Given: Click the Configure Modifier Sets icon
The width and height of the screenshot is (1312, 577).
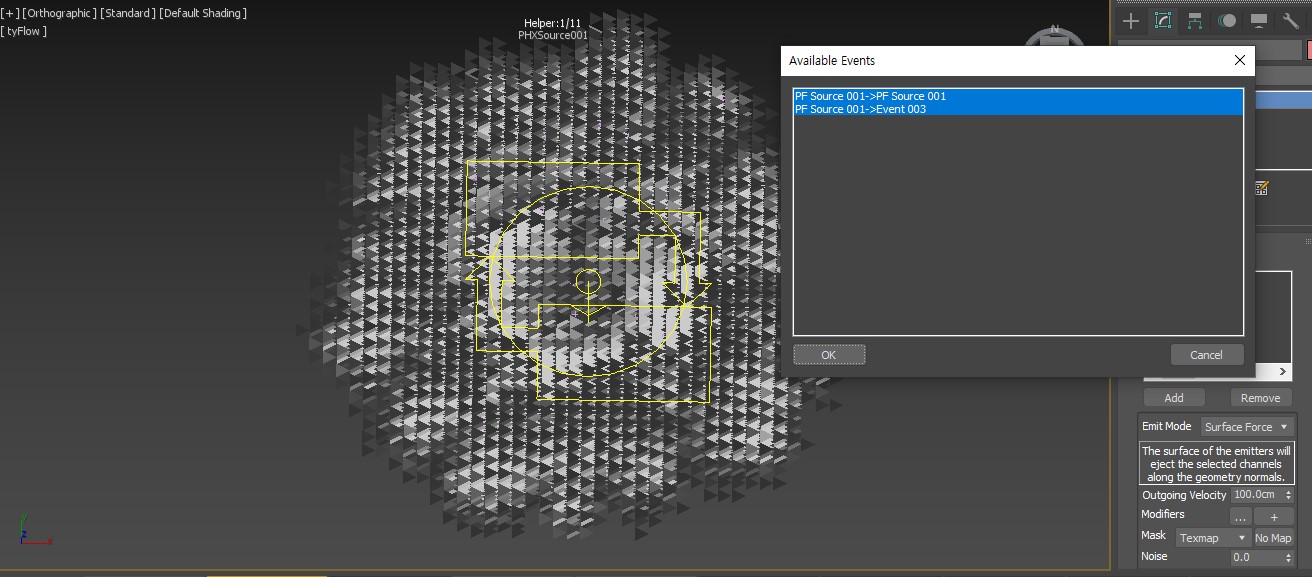Looking at the screenshot, I should pos(1262,187).
